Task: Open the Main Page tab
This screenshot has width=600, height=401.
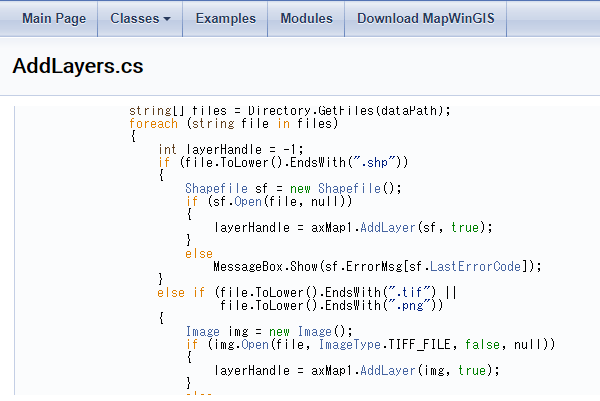Action: click(54, 19)
